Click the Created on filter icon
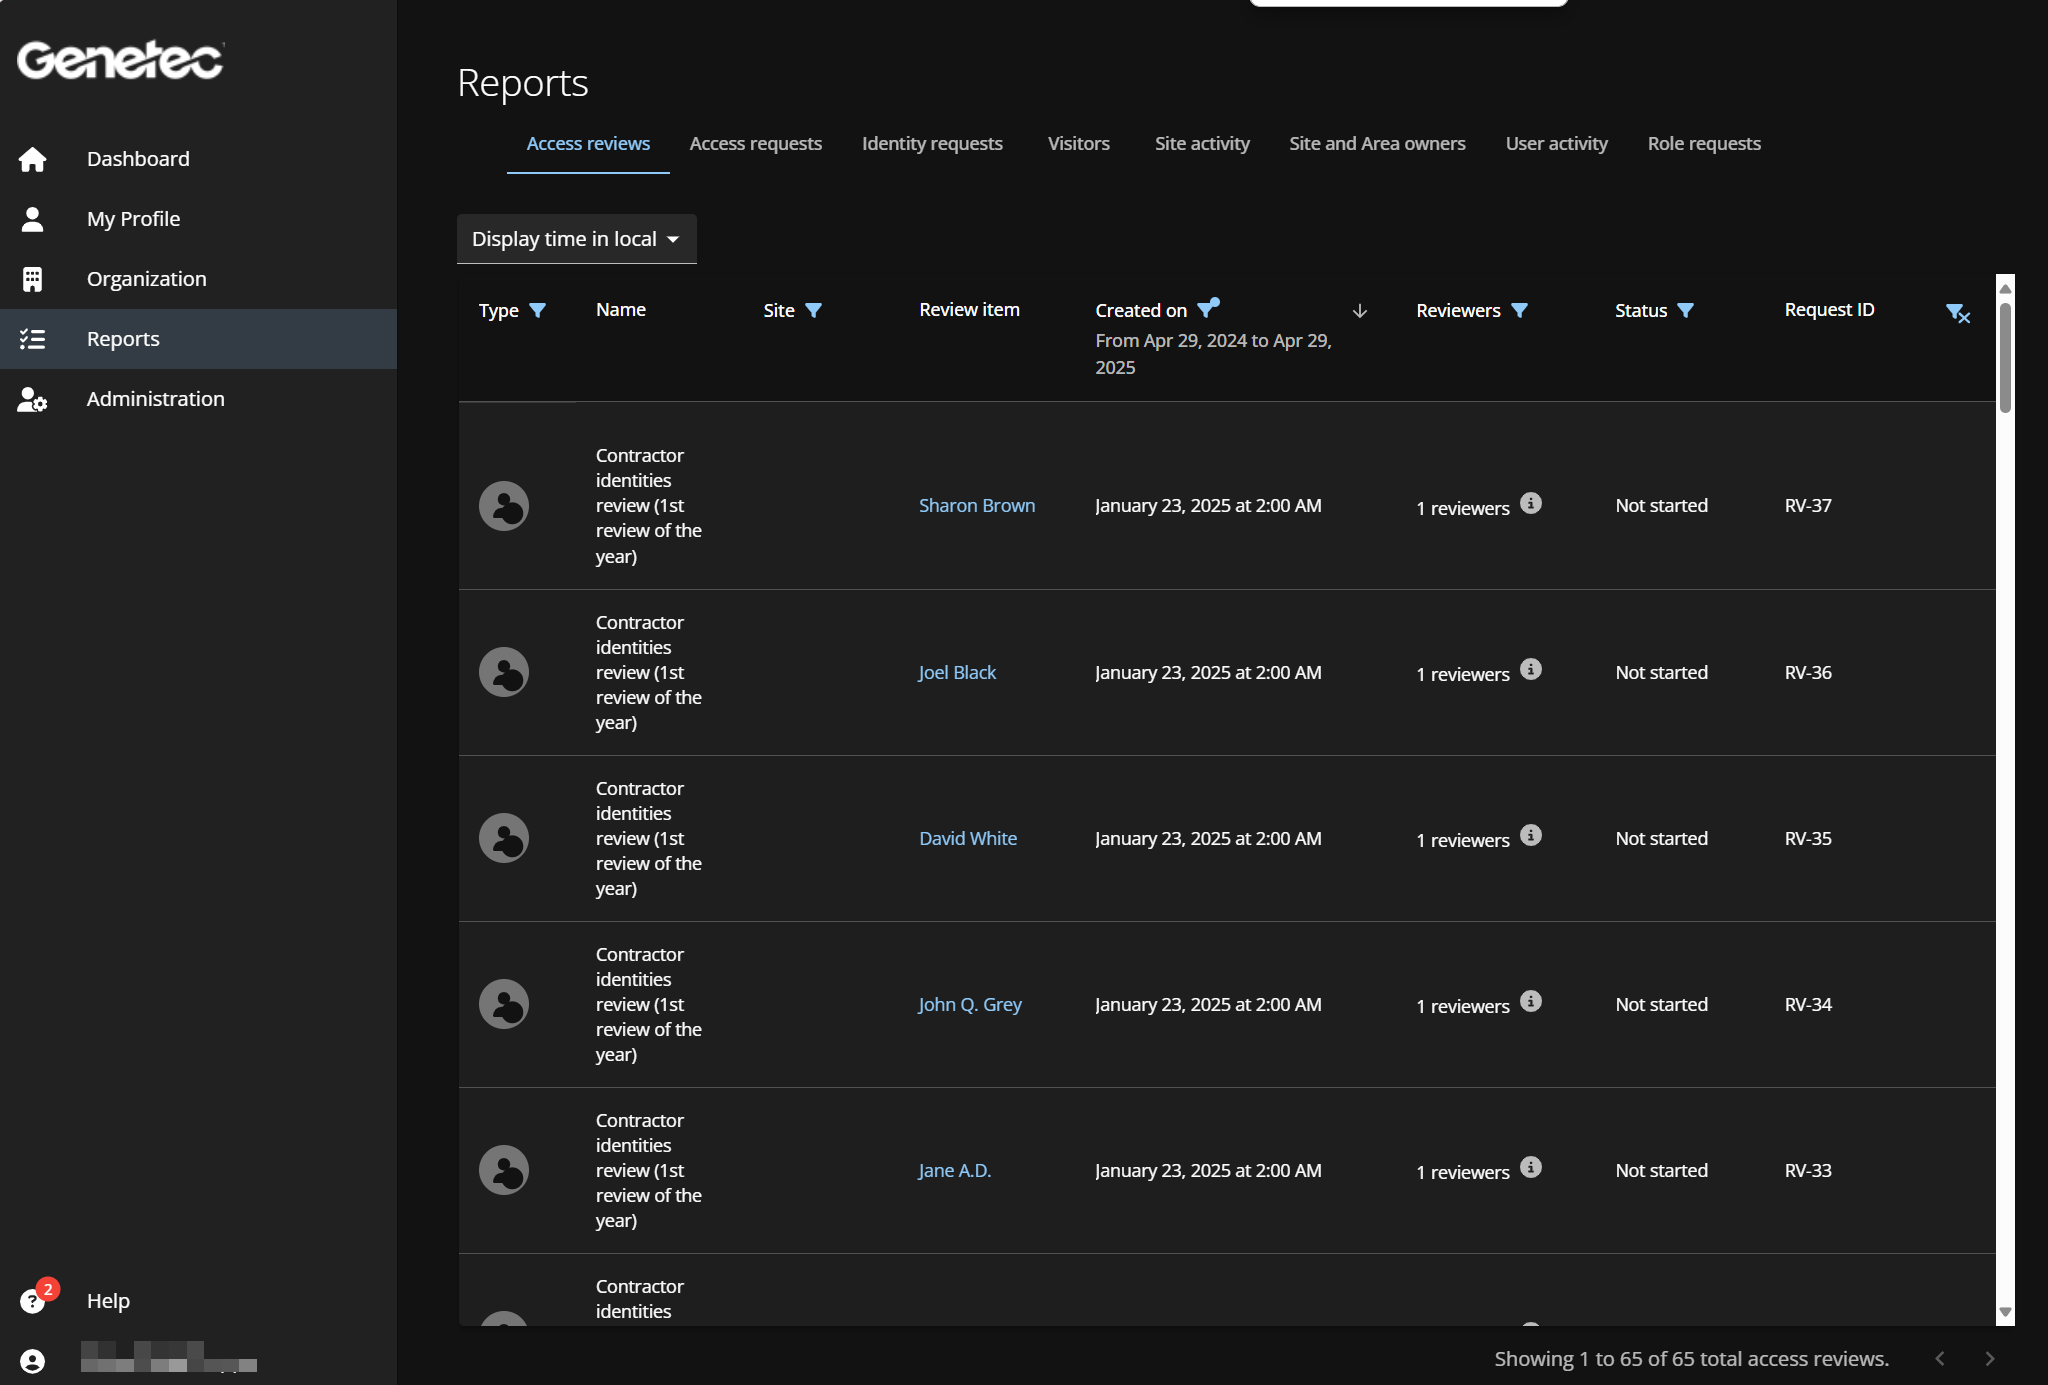Screen dimensions: 2048x1385 pos(1208,309)
